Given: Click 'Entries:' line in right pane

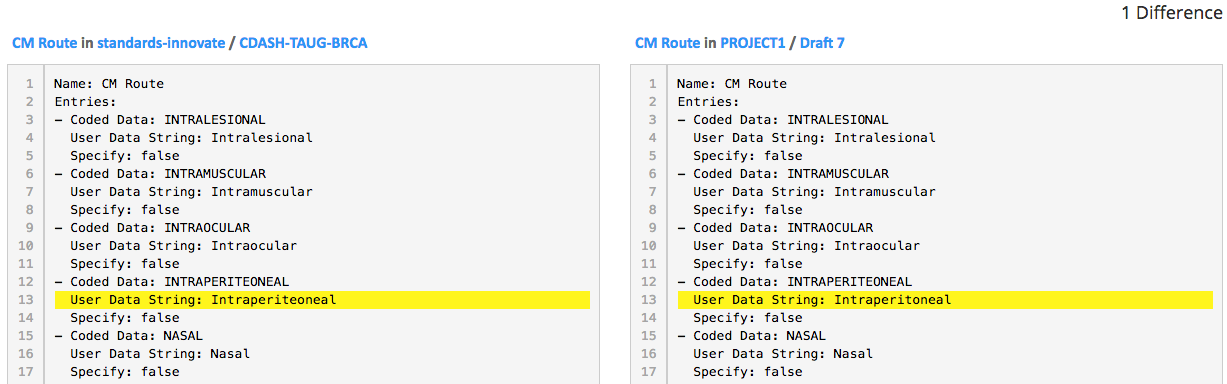Looking at the screenshot, I should [x=708, y=102].
